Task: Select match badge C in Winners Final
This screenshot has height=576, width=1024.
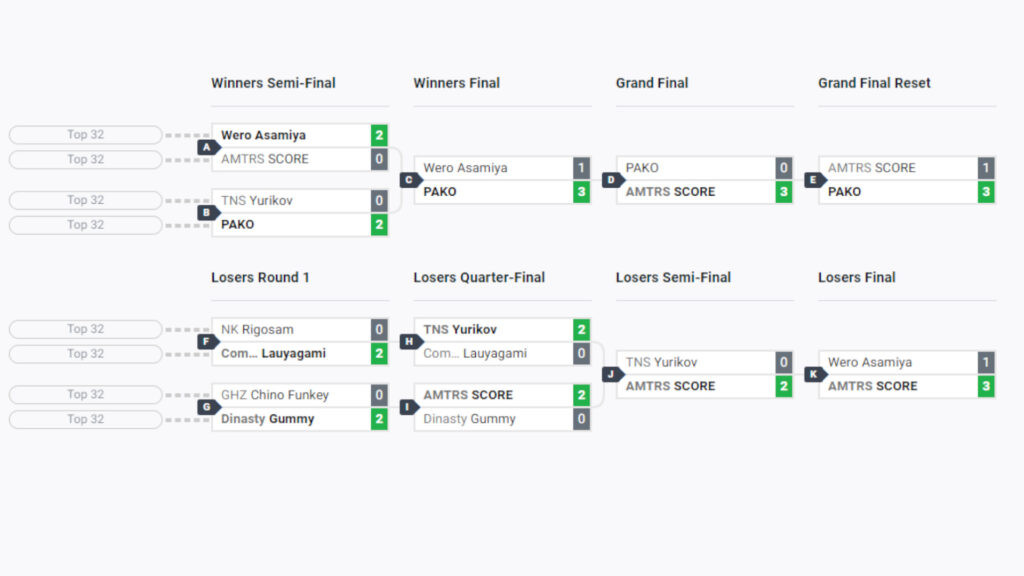Action: [410, 180]
